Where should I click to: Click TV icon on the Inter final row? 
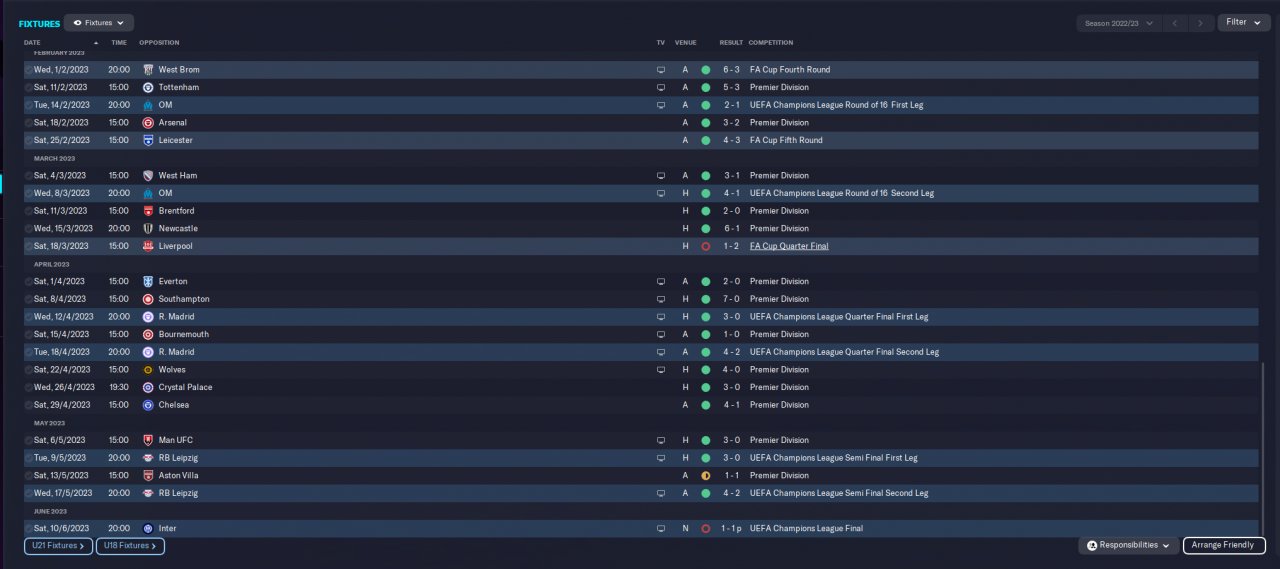tap(660, 528)
